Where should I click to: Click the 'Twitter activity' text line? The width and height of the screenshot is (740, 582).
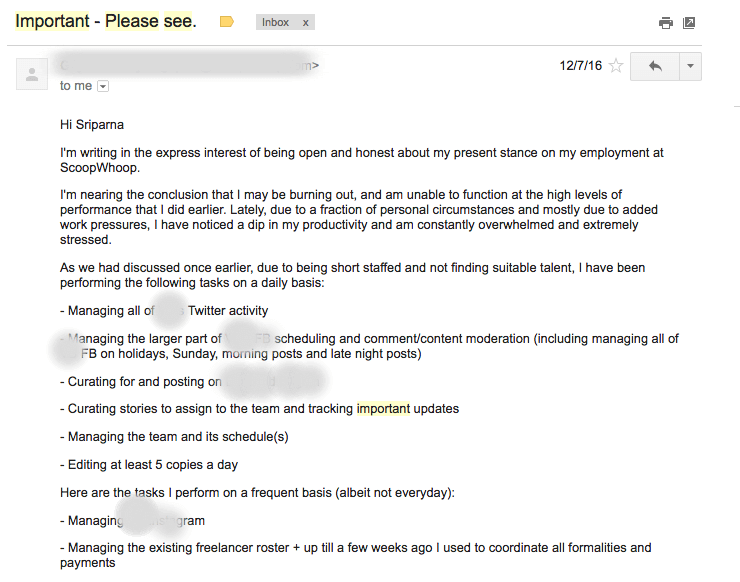coord(228,311)
